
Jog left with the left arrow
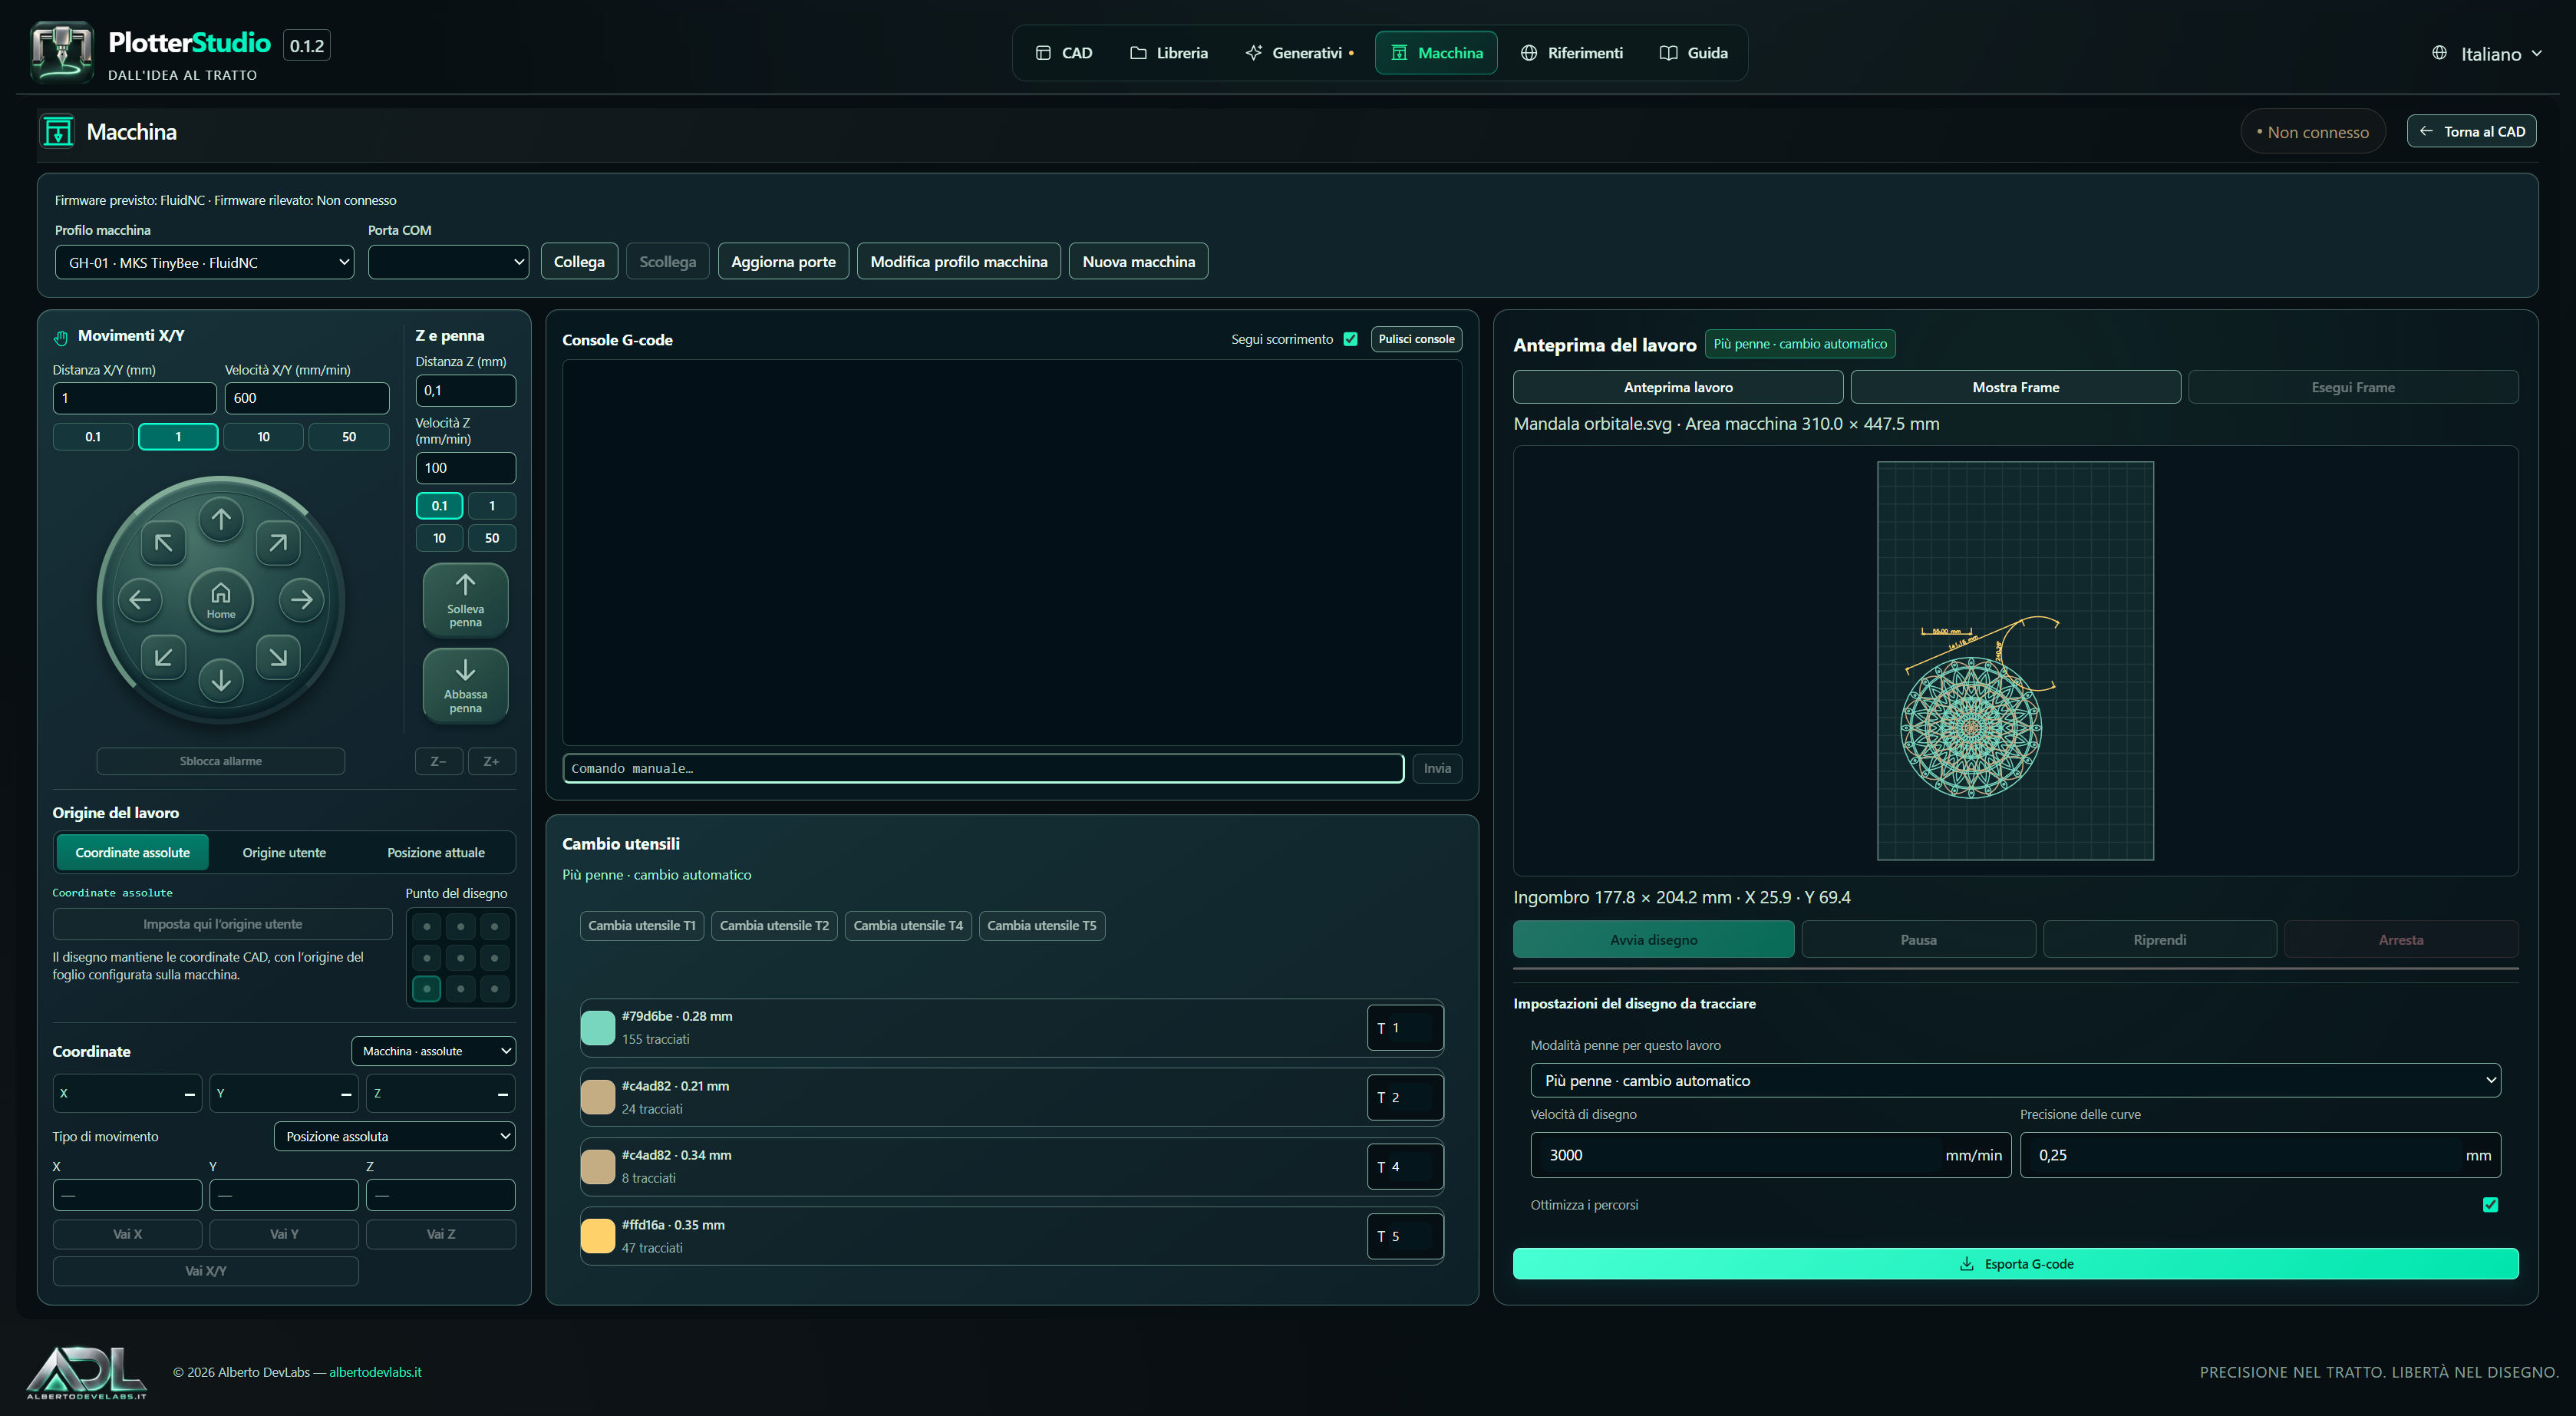point(140,600)
